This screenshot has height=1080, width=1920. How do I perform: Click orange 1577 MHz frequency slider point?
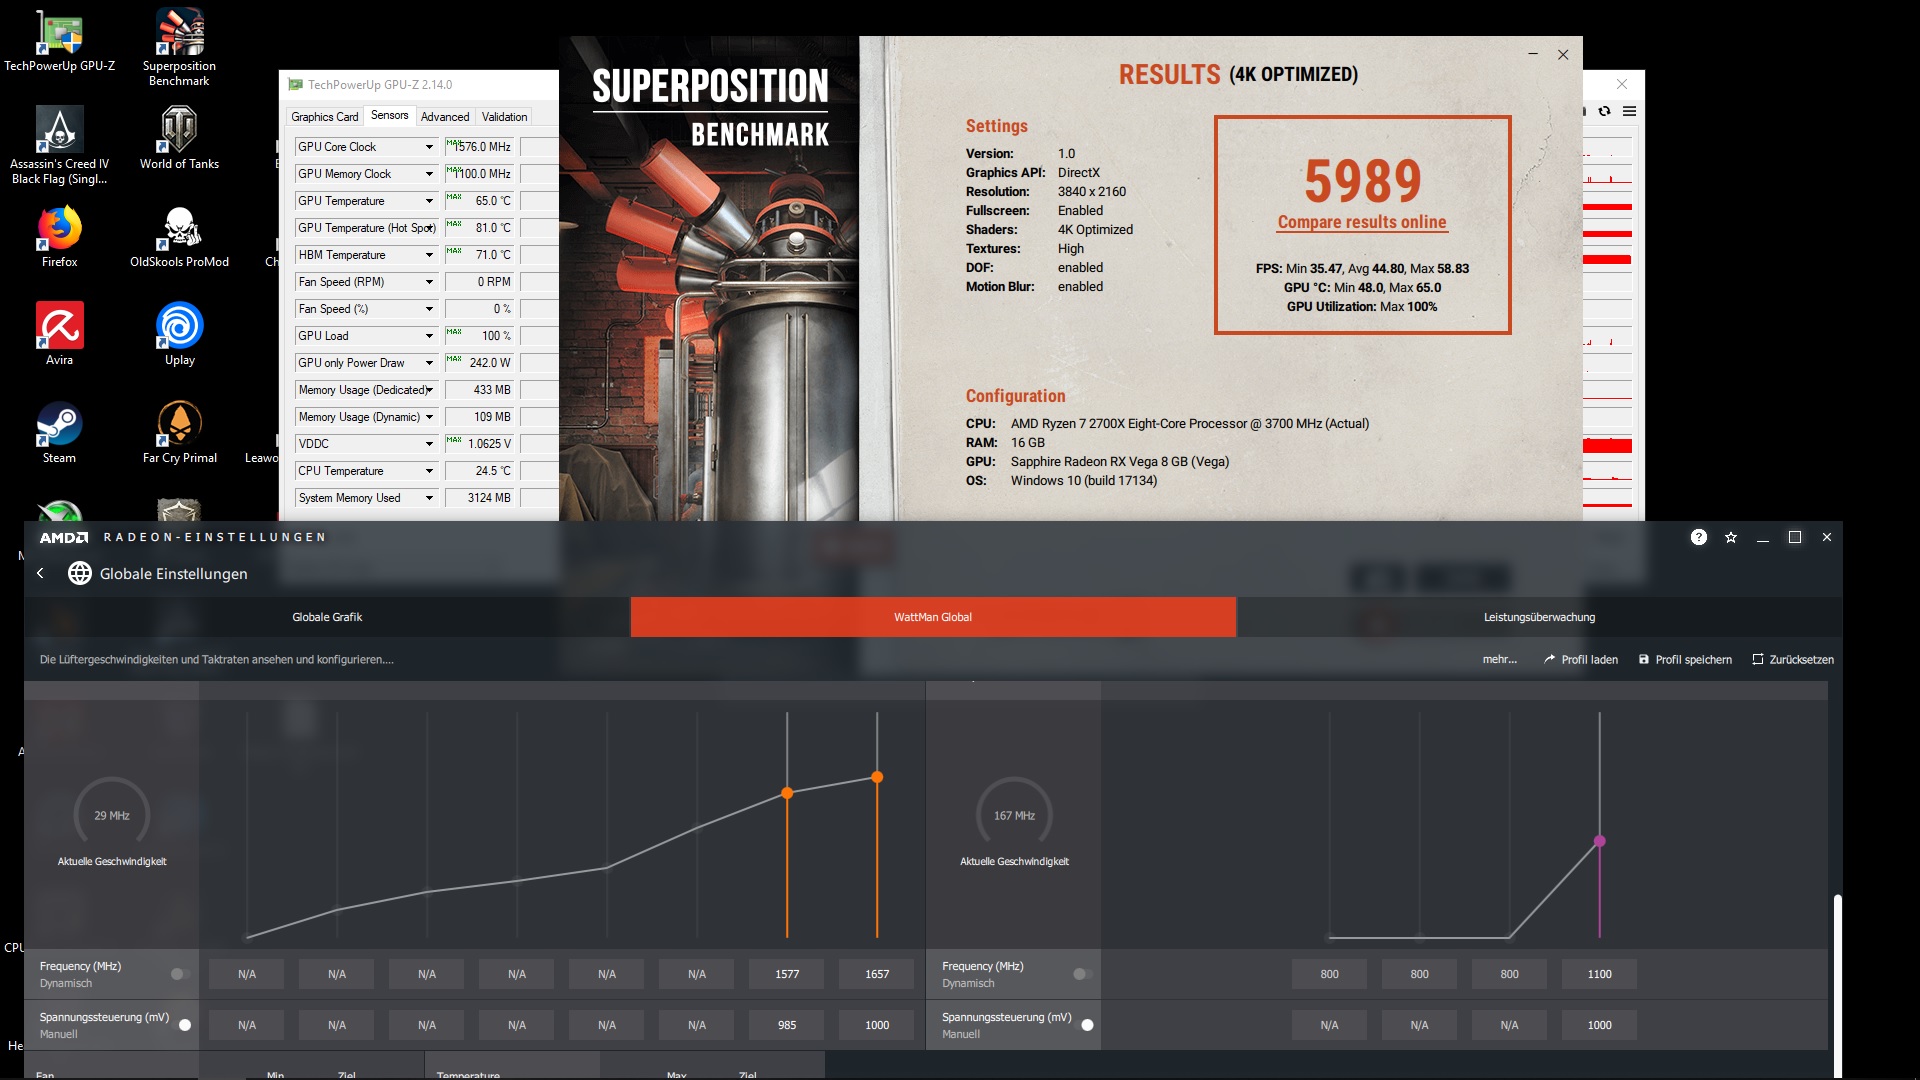coord(787,793)
